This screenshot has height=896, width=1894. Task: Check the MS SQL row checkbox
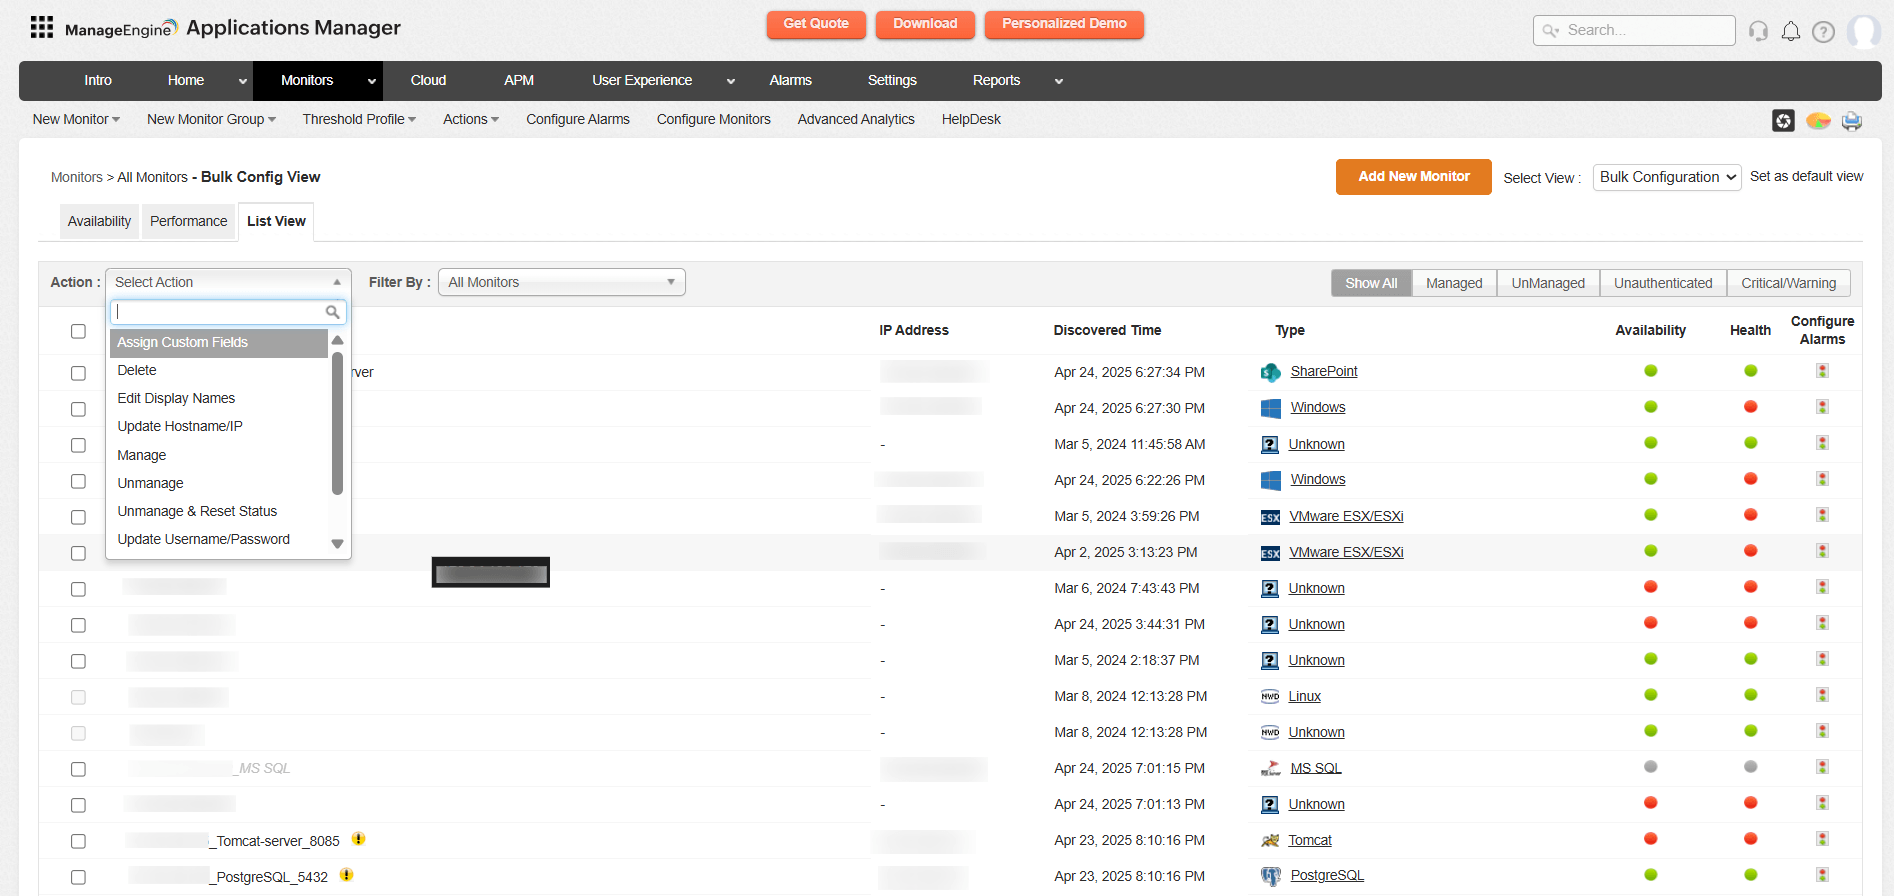click(x=78, y=769)
